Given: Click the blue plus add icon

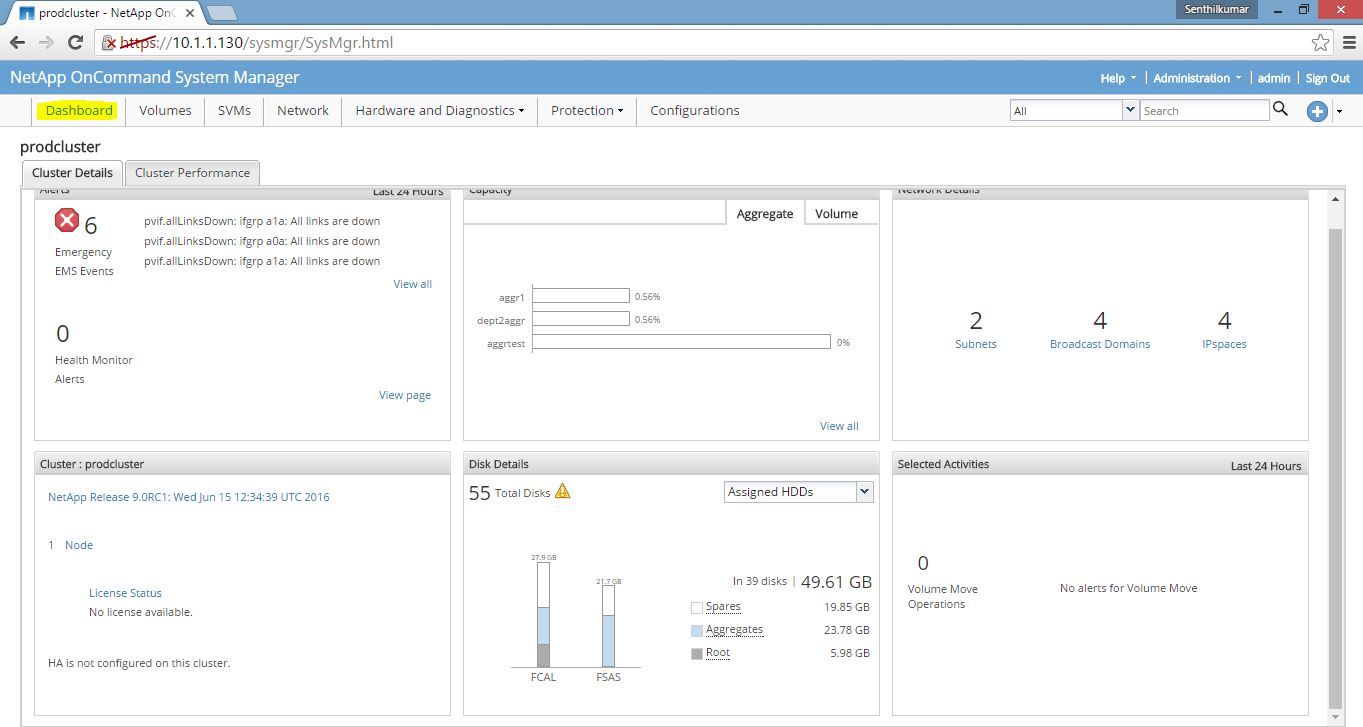Looking at the screenshot, I should coord(1316,111).
